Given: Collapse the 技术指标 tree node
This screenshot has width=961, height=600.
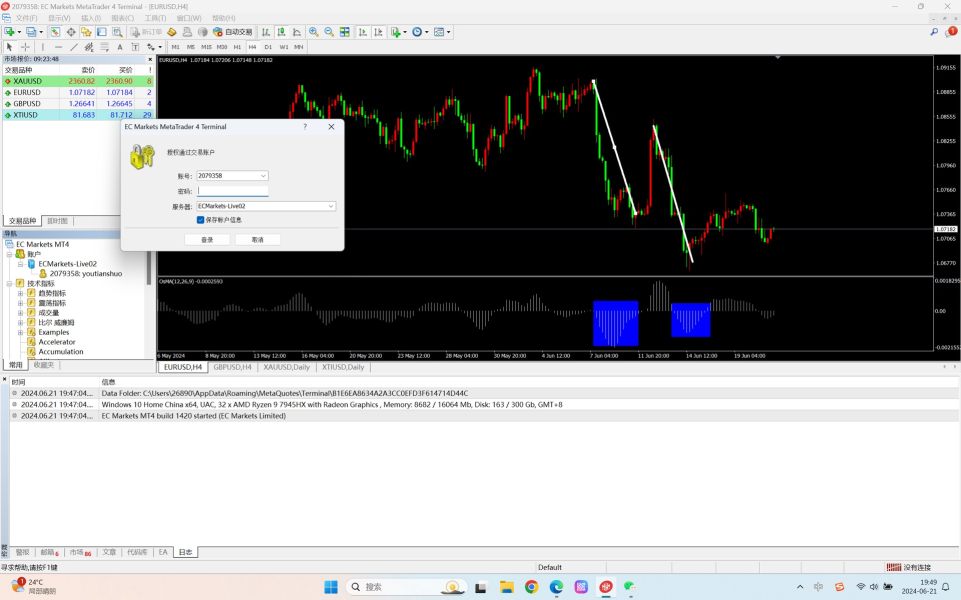Looking at the screenshot, I should (x=9, y=284).
